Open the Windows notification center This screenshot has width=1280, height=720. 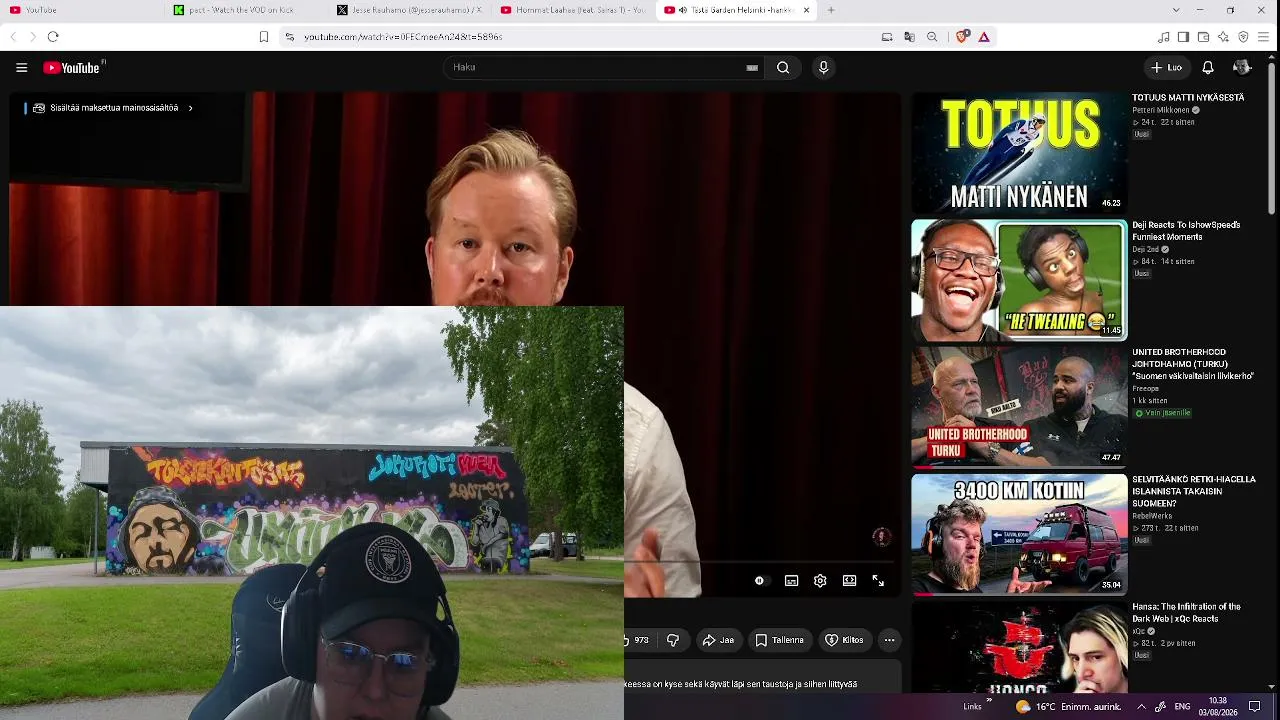[x=1255, y=706]
